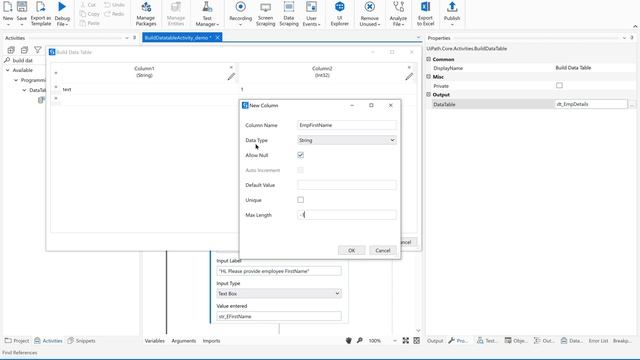Click the Max Length field
640x360 pixels.
(347, 215)
